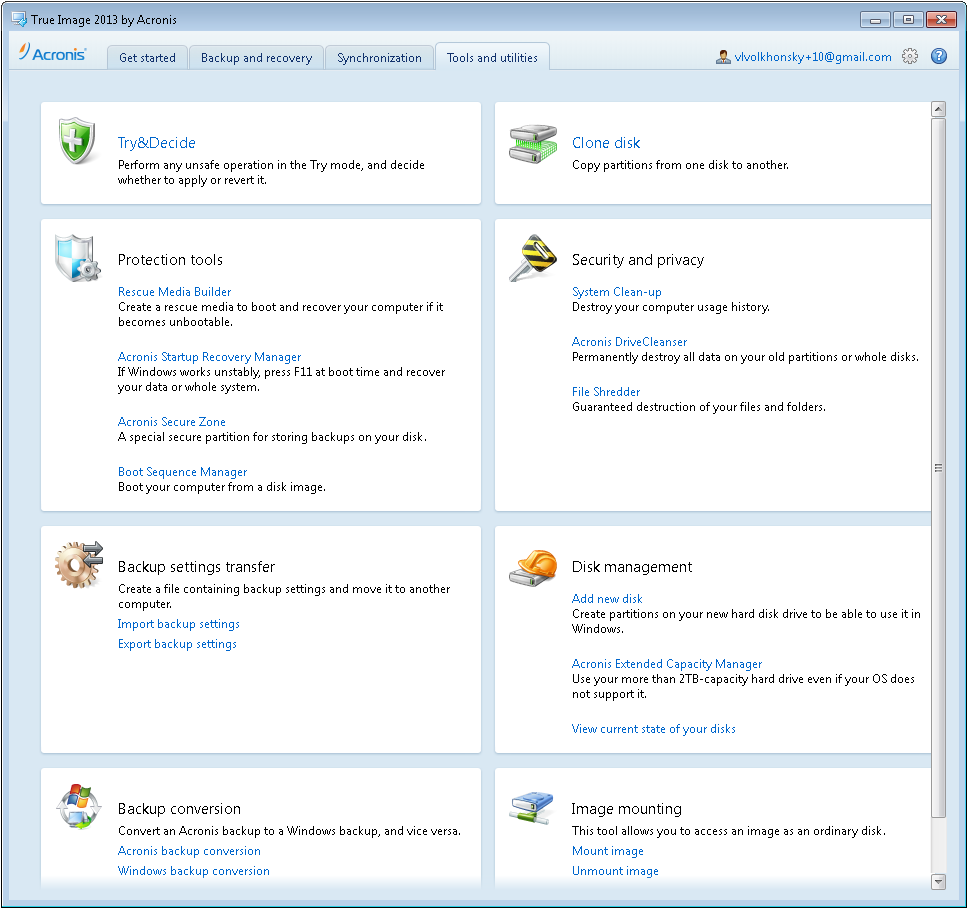969x909 pixels.
Task: Click Export backup settings
Action: point(177,644)
